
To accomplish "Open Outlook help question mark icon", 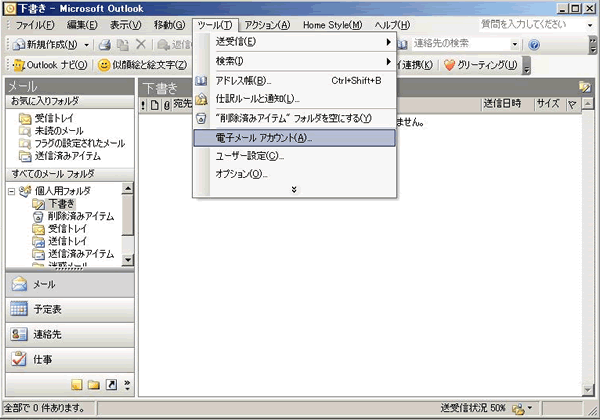I will 534,45.
